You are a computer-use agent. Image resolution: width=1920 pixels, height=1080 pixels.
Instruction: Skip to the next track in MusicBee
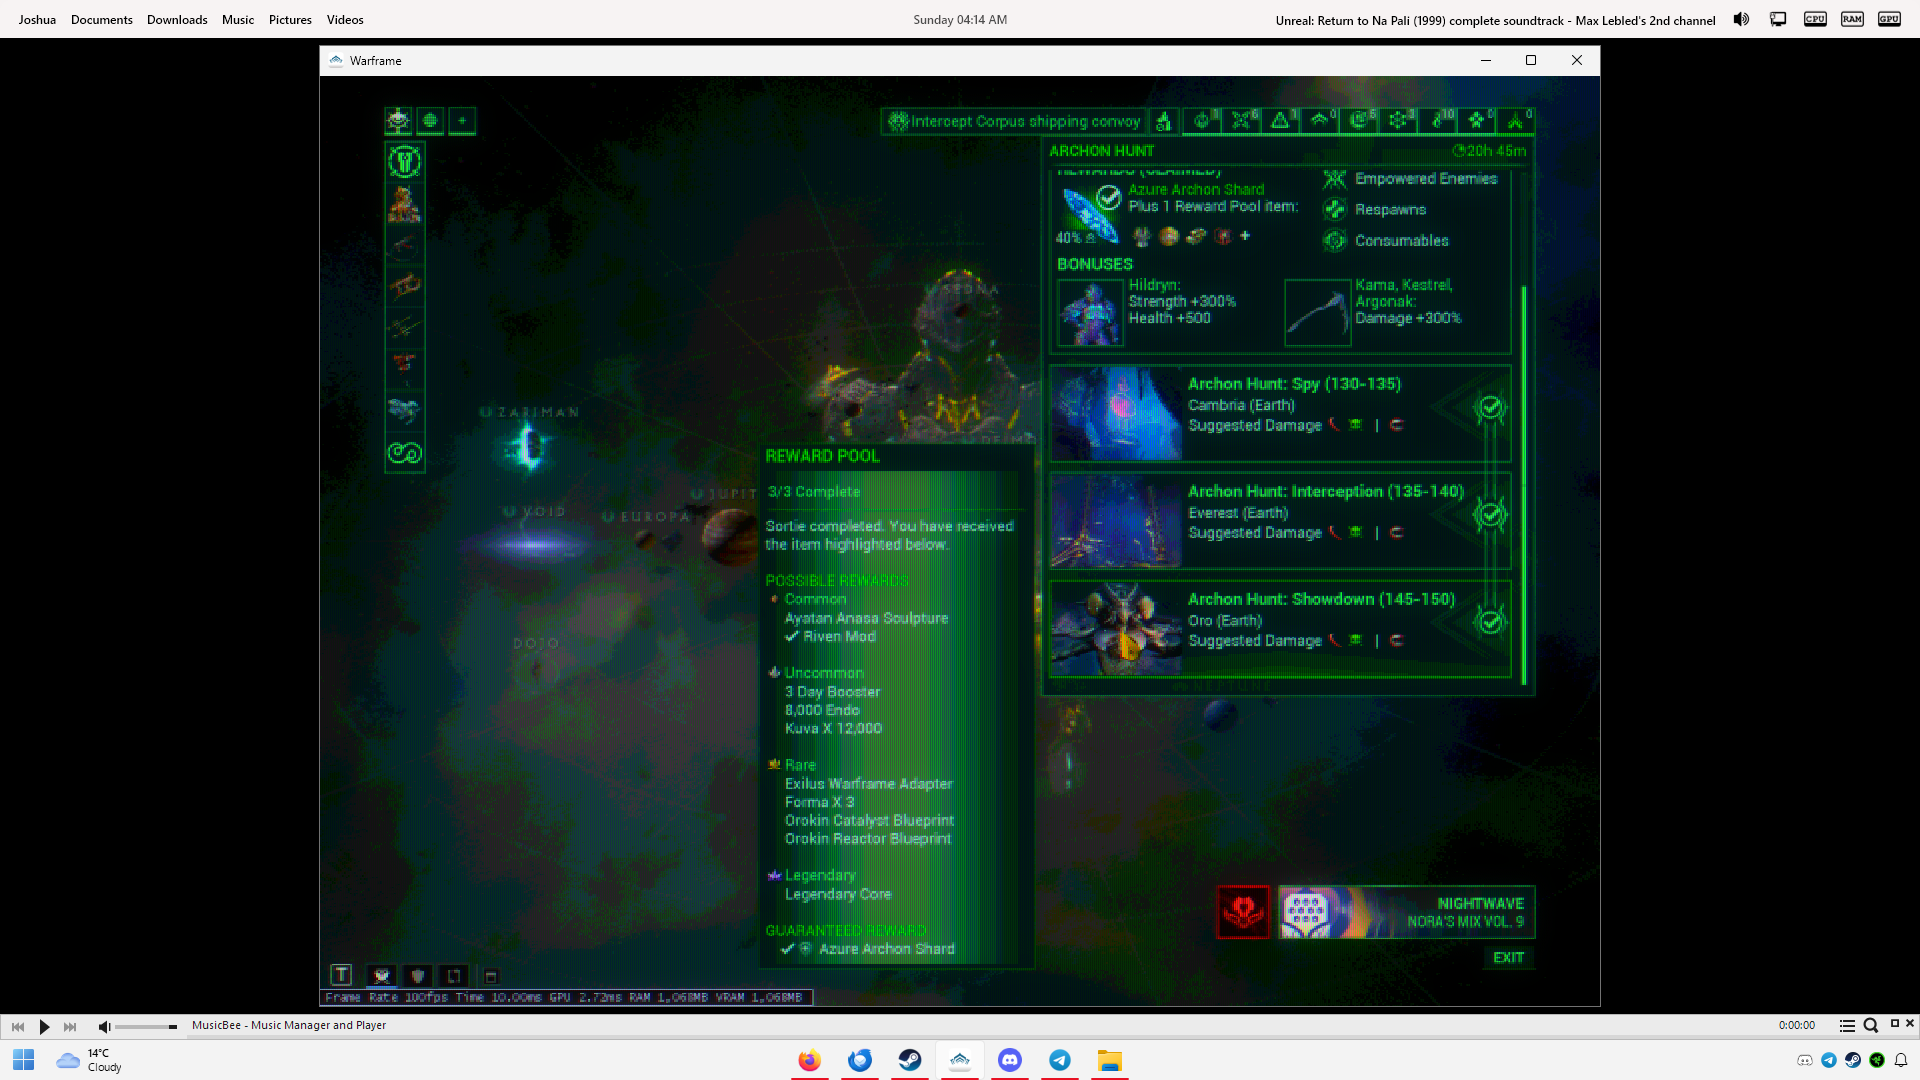70,1026
